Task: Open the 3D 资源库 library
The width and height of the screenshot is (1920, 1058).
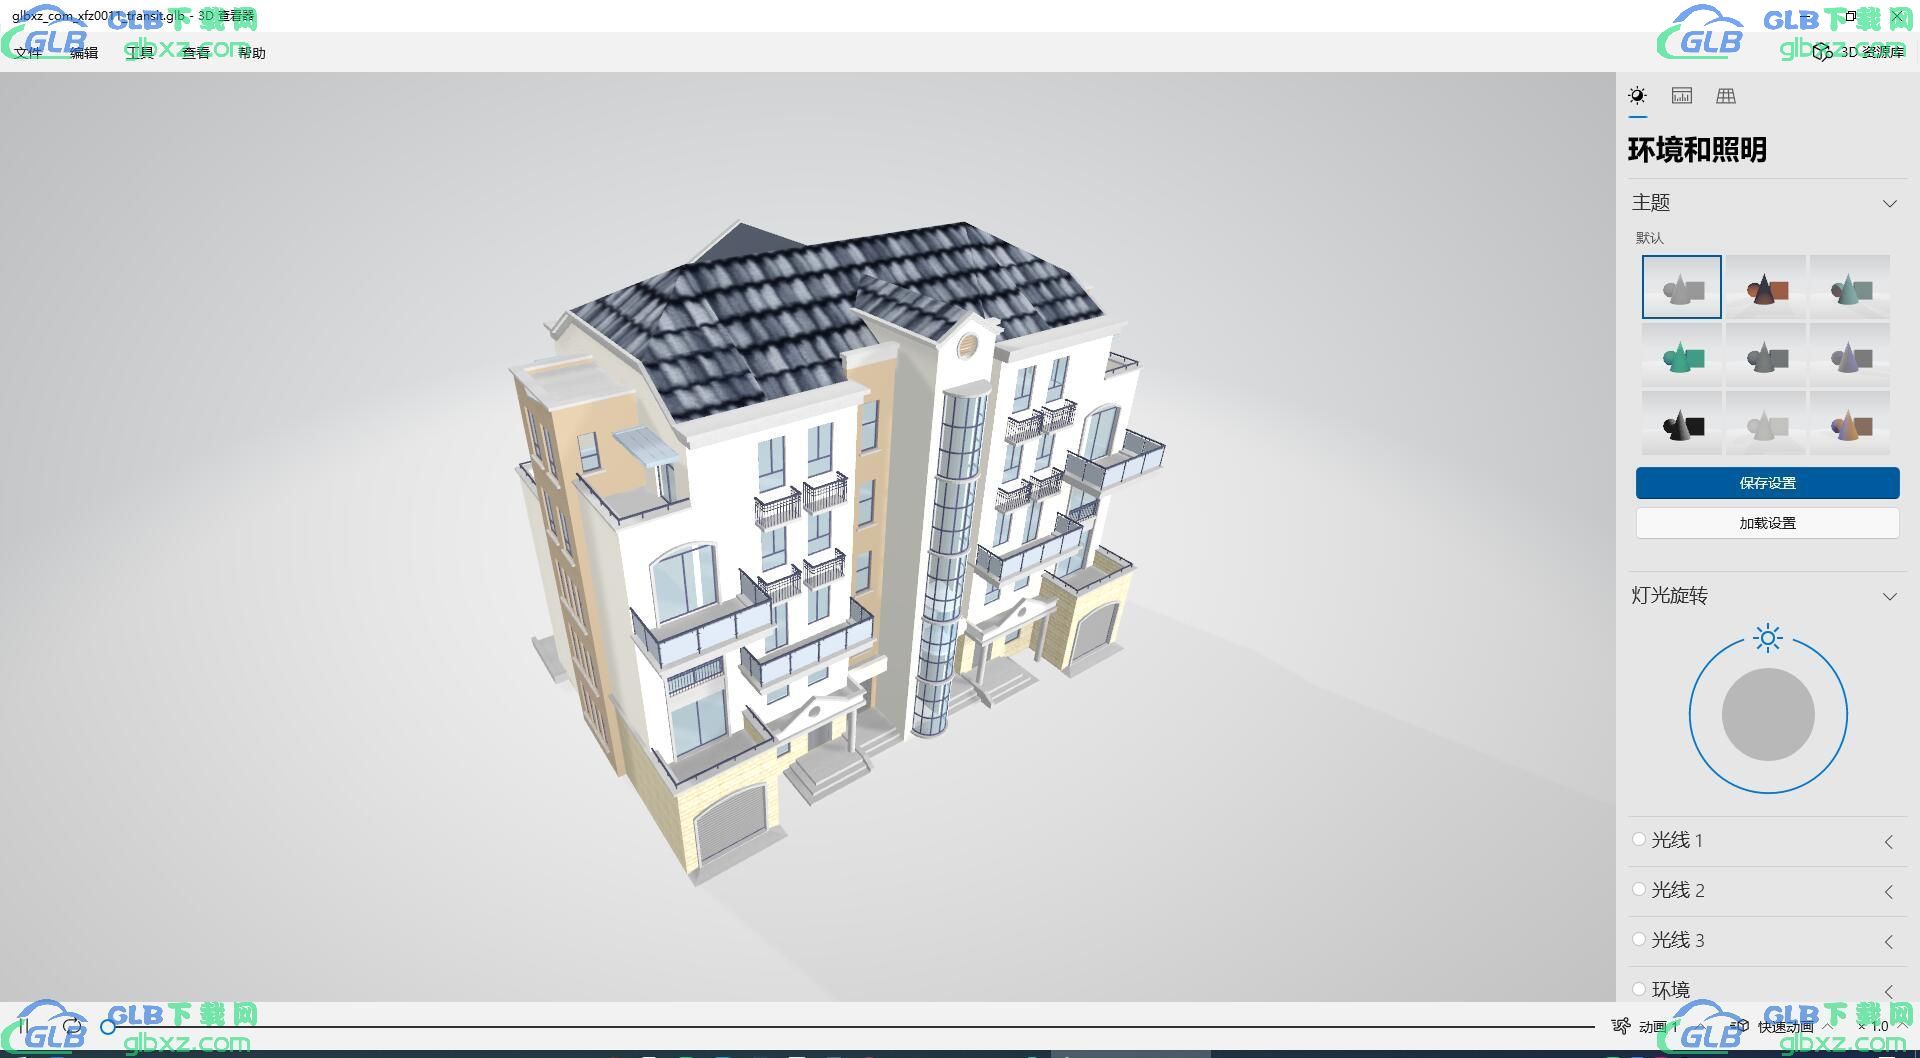Action: click(1860, 52)
